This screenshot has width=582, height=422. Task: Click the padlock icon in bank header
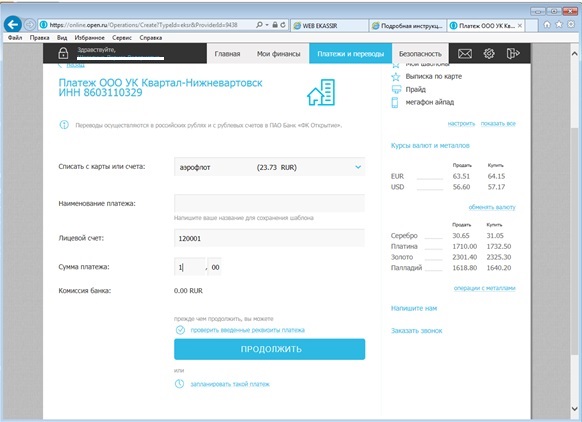[x=63, y=53]
